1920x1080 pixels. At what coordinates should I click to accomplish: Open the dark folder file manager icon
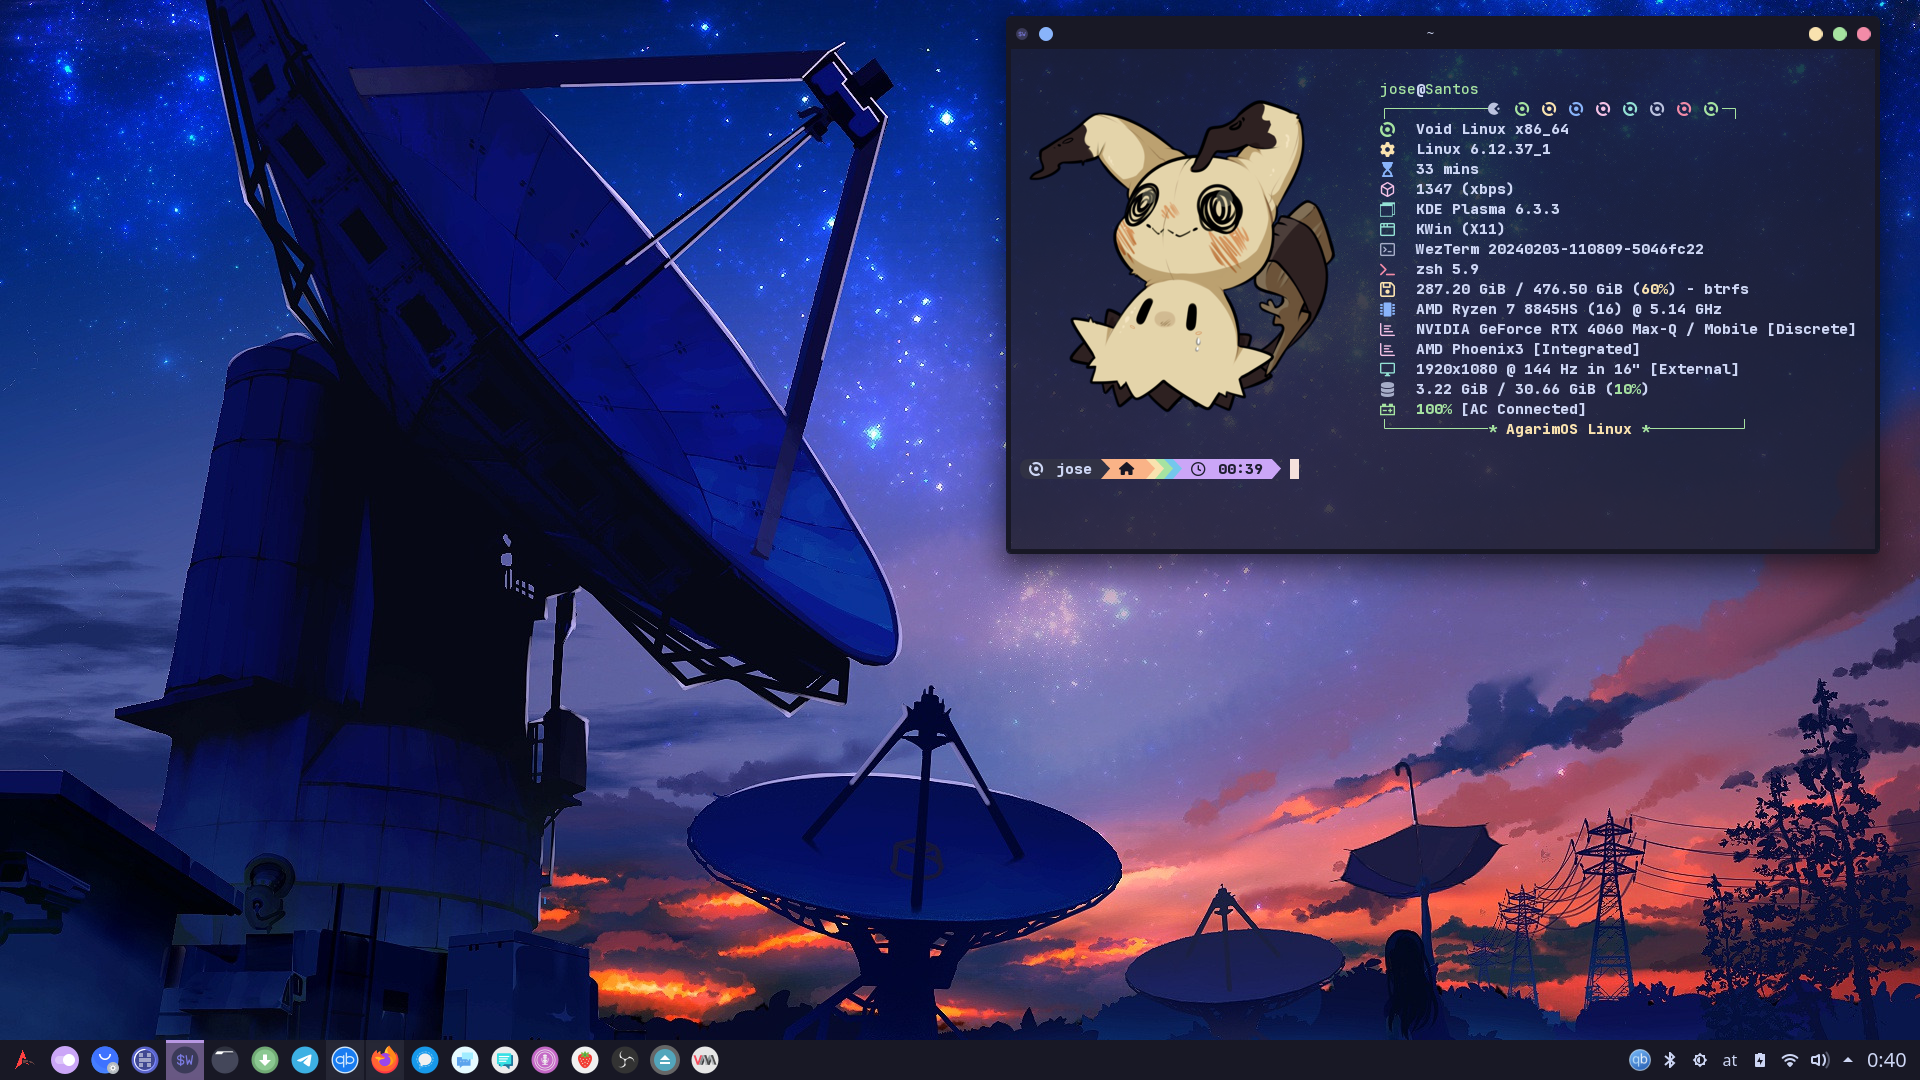[x=225, y=1060]
